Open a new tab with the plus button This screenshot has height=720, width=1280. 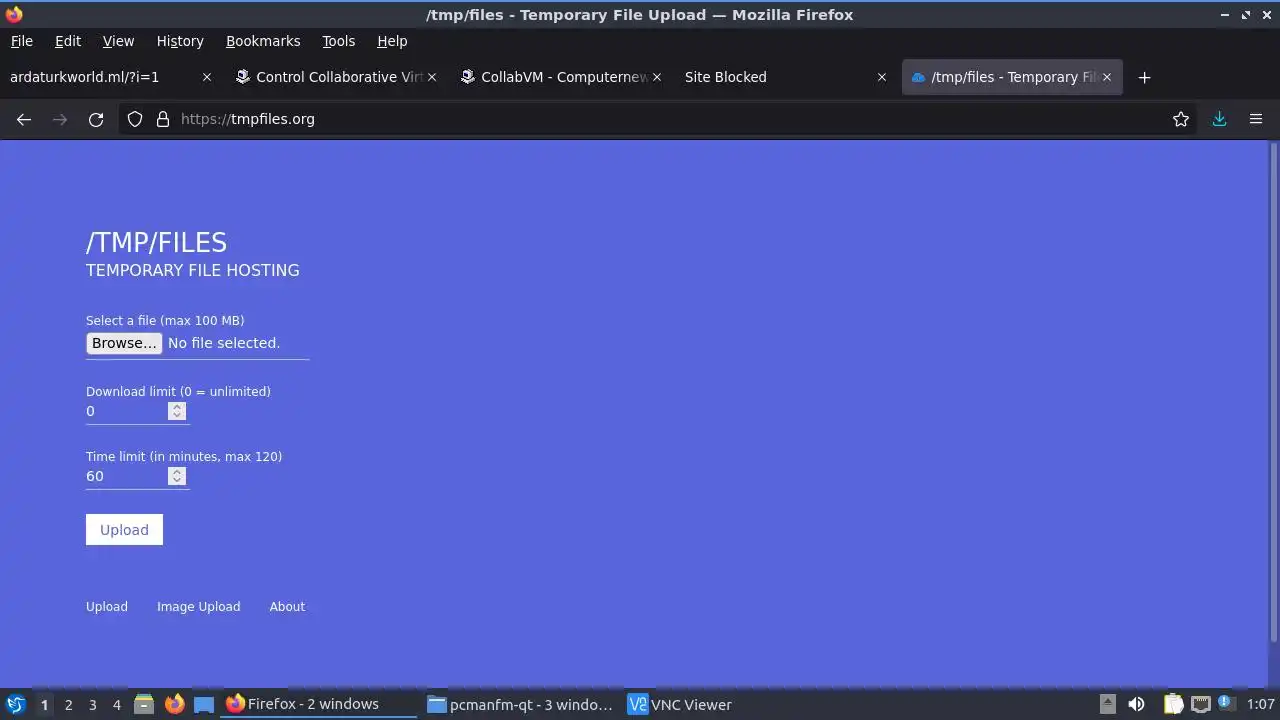tap(1145, 77)
